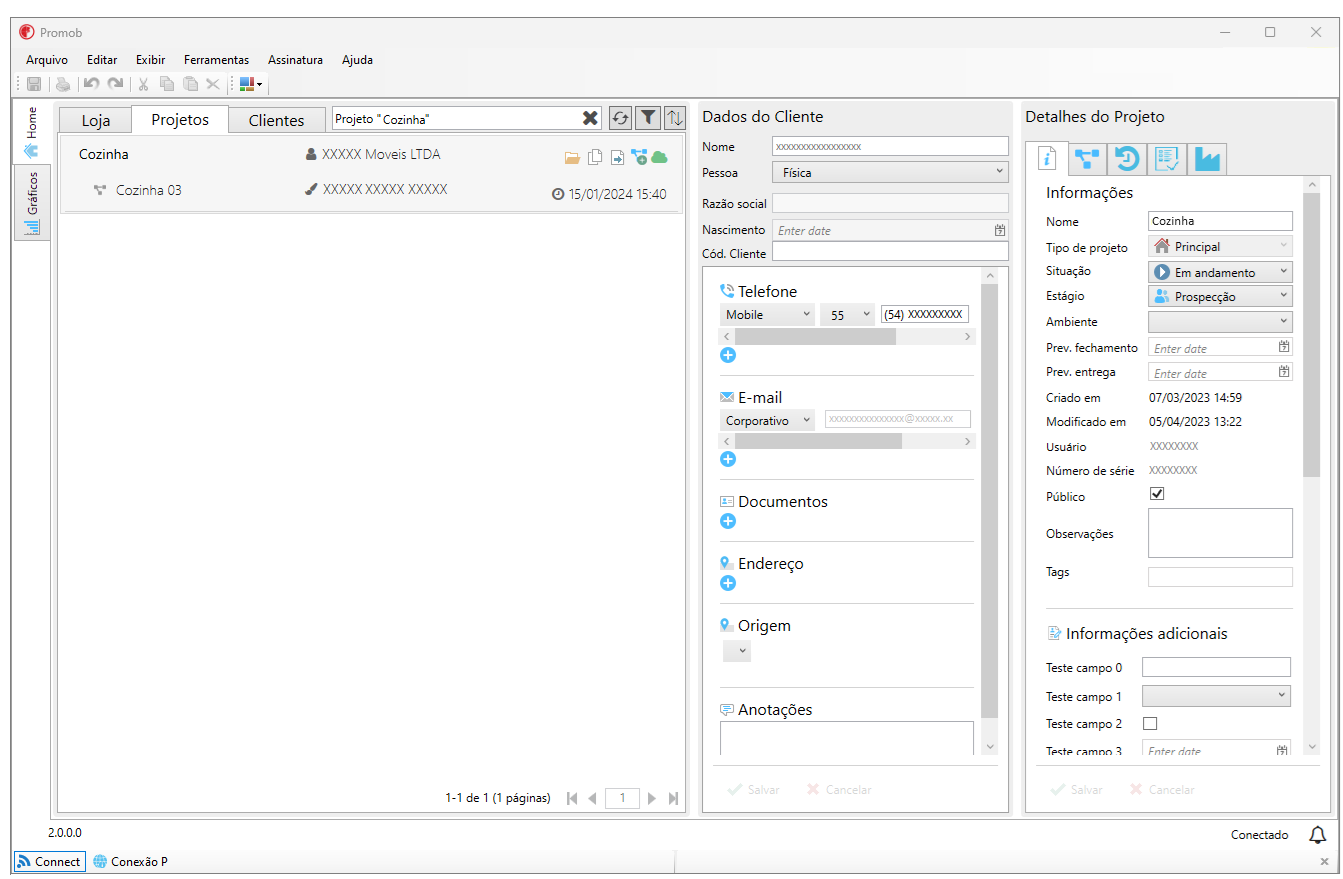Click the print icon in the toolbar
Viewport: 1343px width, 879px height.
[63, 85]
